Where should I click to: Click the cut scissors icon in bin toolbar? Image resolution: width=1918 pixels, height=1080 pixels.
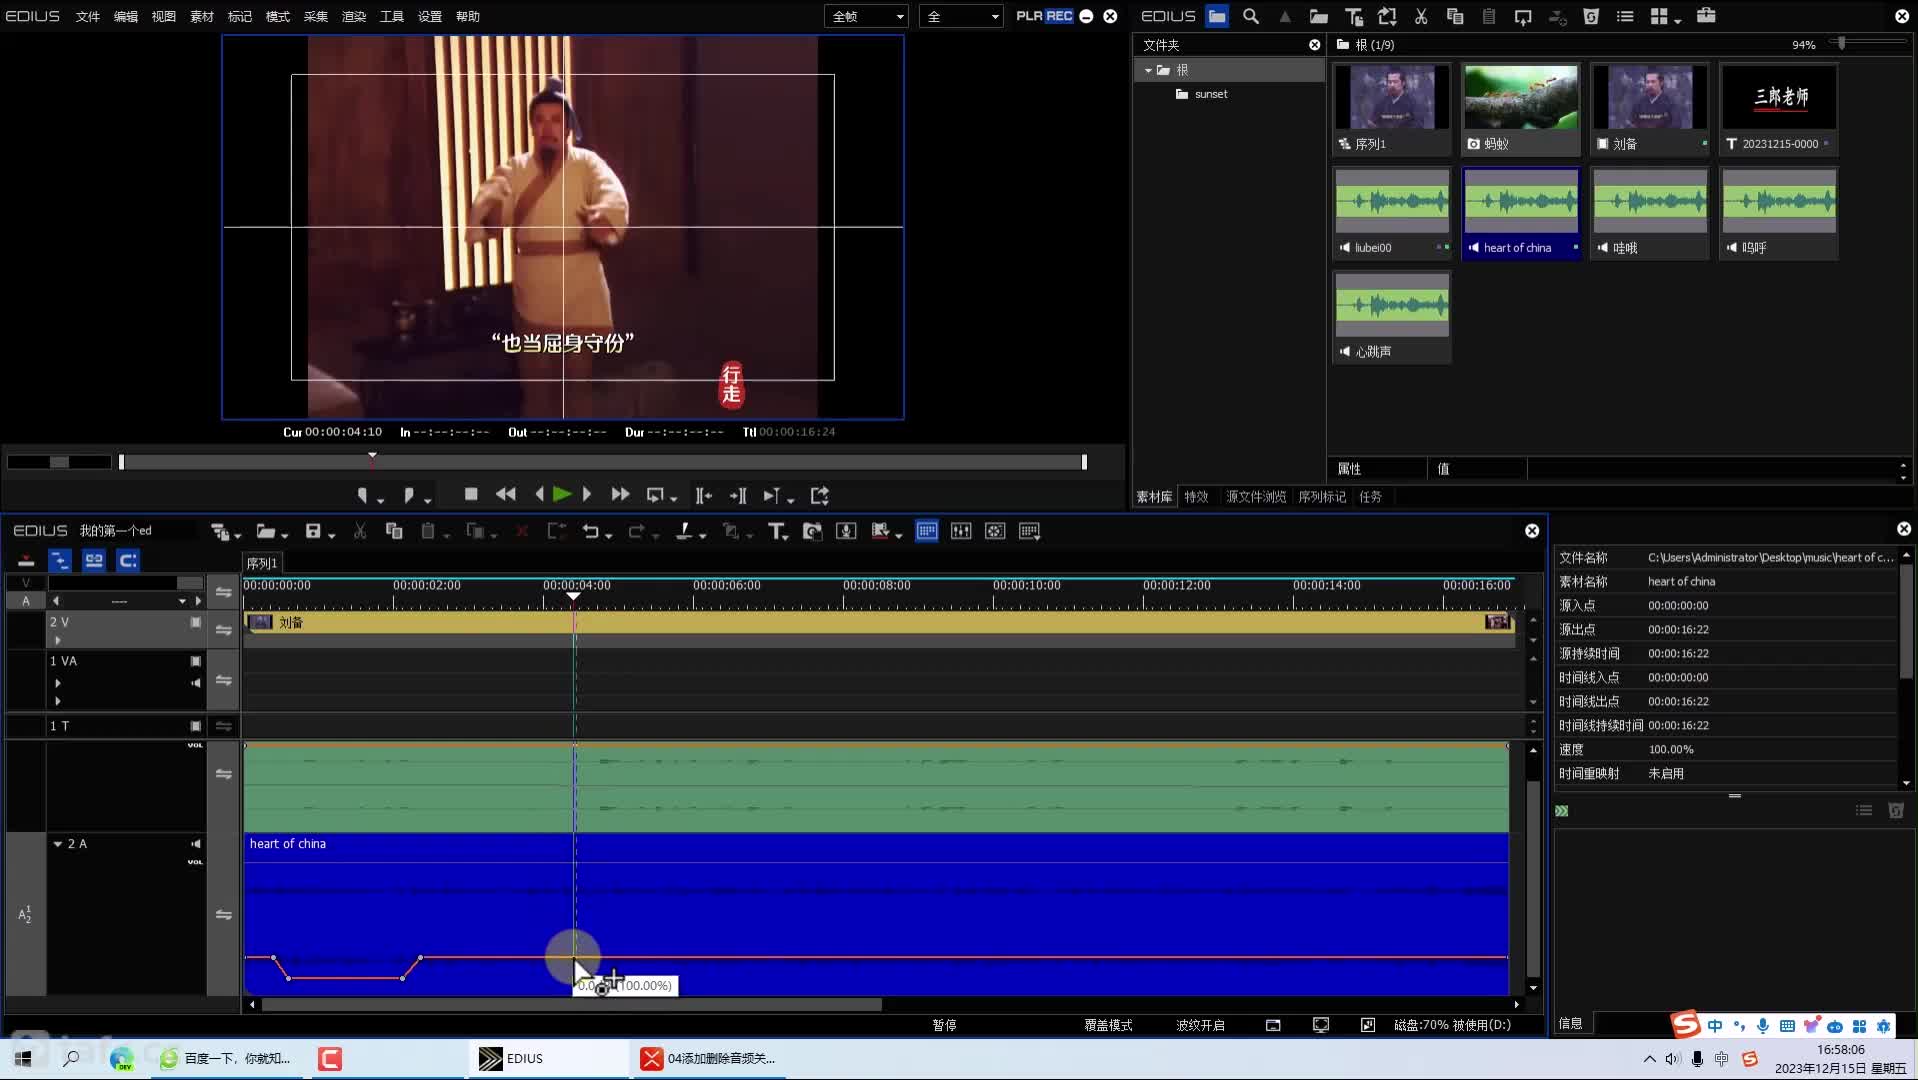[1421, 16]
